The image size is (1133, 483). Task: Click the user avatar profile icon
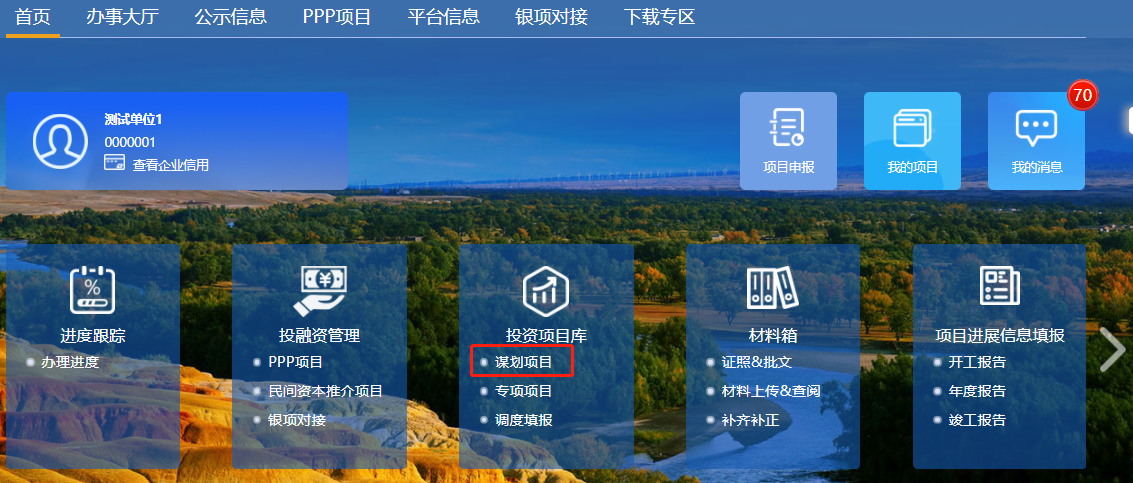[x=60, y=141]
